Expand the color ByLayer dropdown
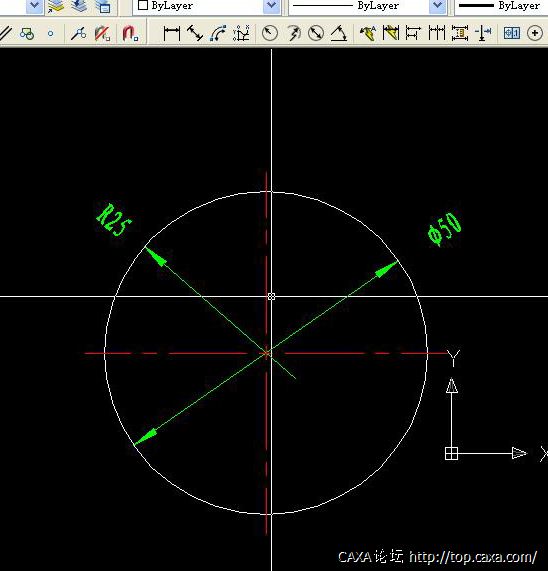 tap(271, 6)
